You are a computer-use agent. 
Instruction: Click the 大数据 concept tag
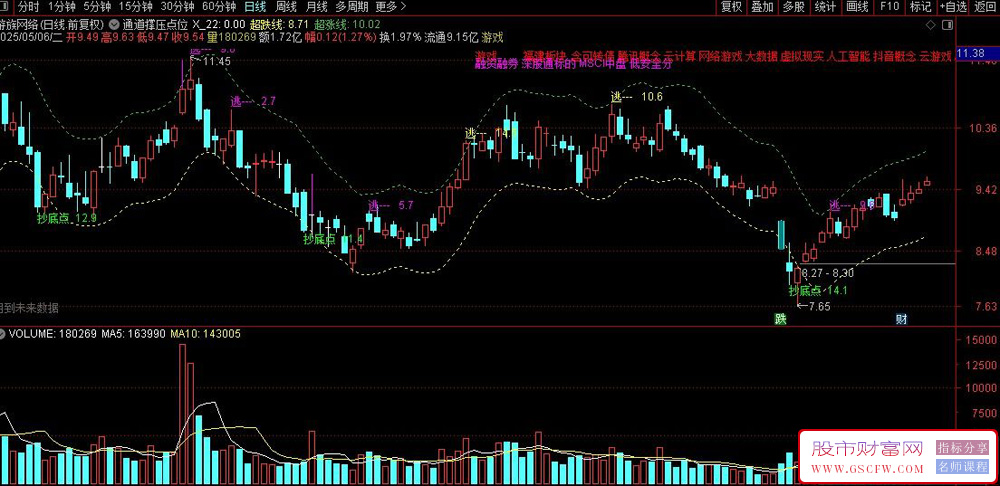click(x=761, y=55)
